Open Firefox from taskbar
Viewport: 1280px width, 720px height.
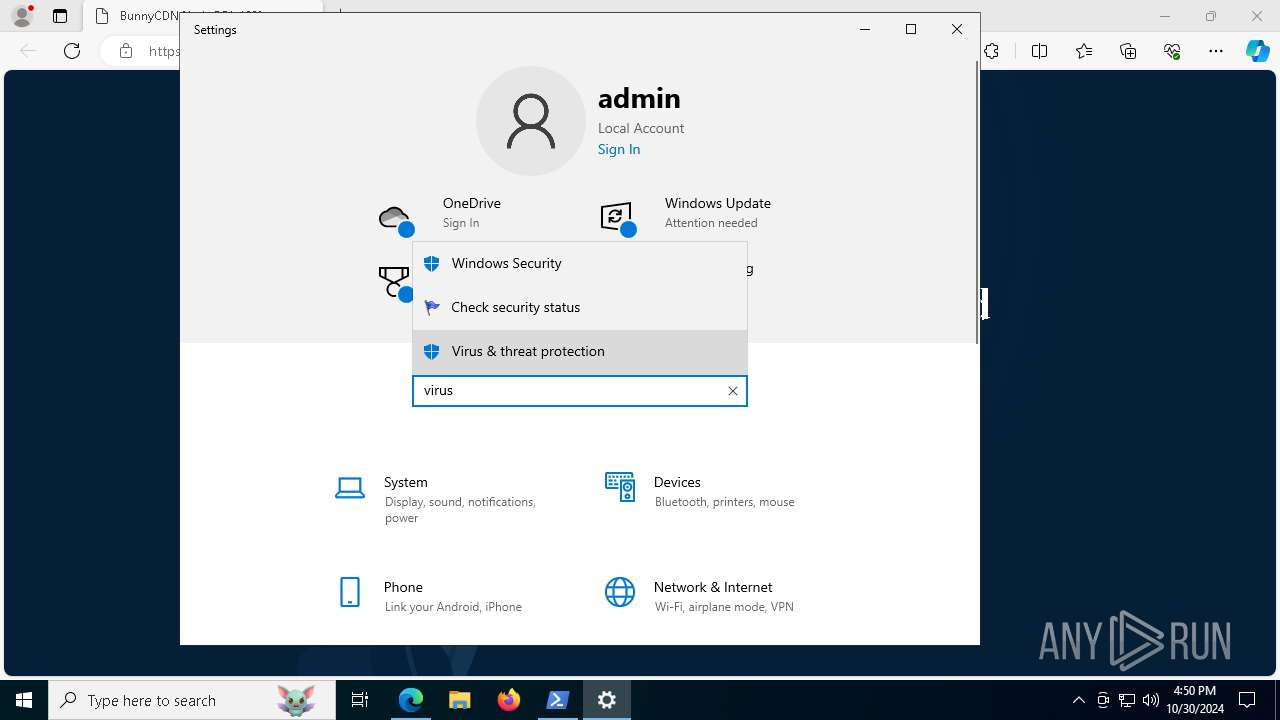509,700
